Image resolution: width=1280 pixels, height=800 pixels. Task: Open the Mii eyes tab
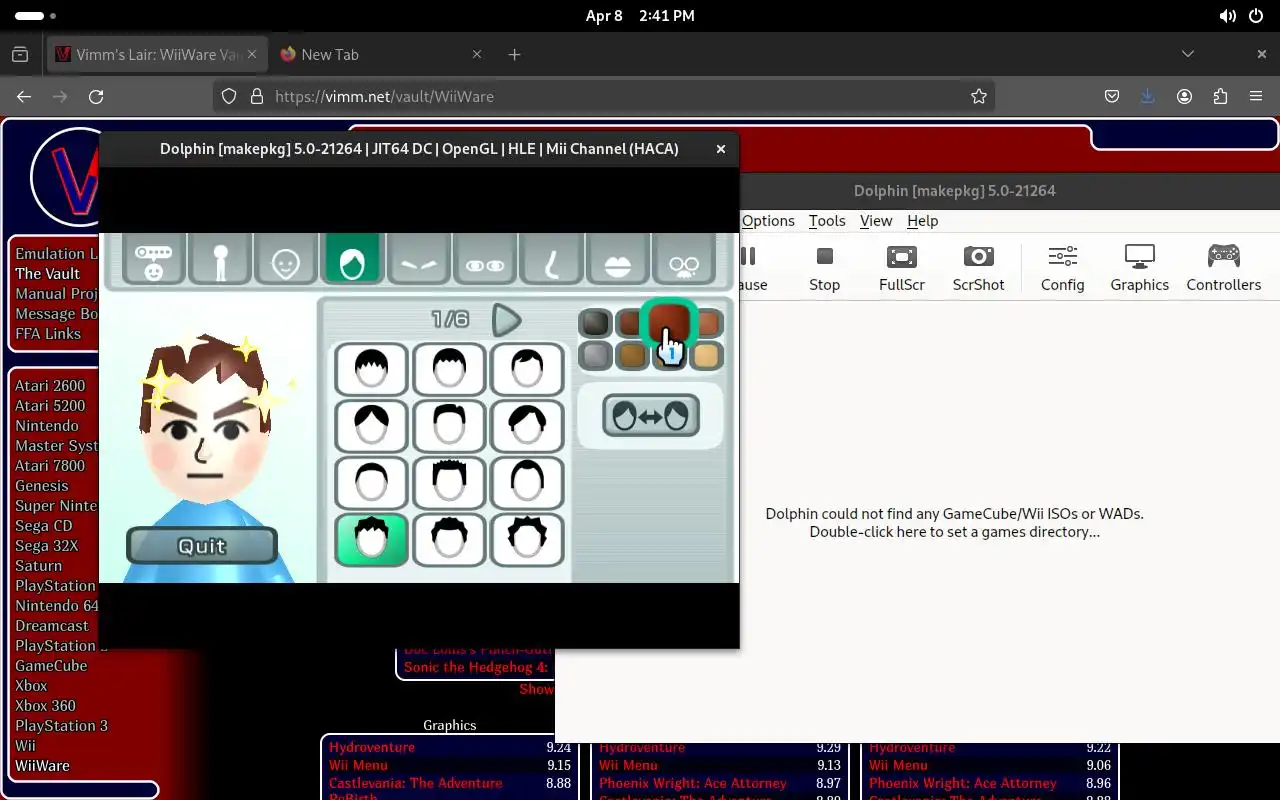pos(485,261)
